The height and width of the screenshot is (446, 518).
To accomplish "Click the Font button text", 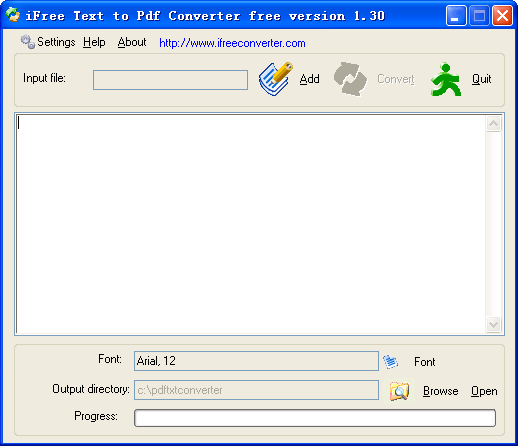I will (x=424, y=362).
